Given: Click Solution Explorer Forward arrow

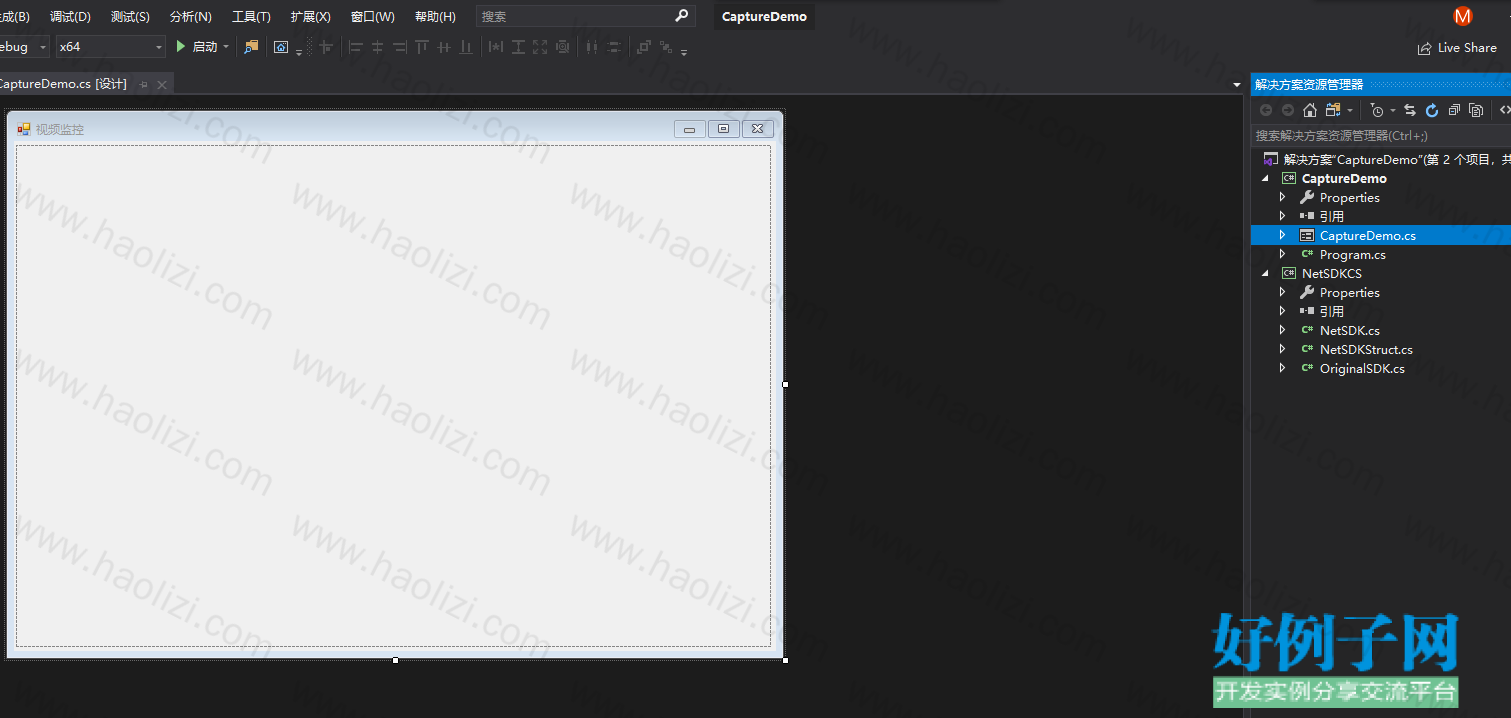Looking at the screenshot, I should tap(1288, 110).
